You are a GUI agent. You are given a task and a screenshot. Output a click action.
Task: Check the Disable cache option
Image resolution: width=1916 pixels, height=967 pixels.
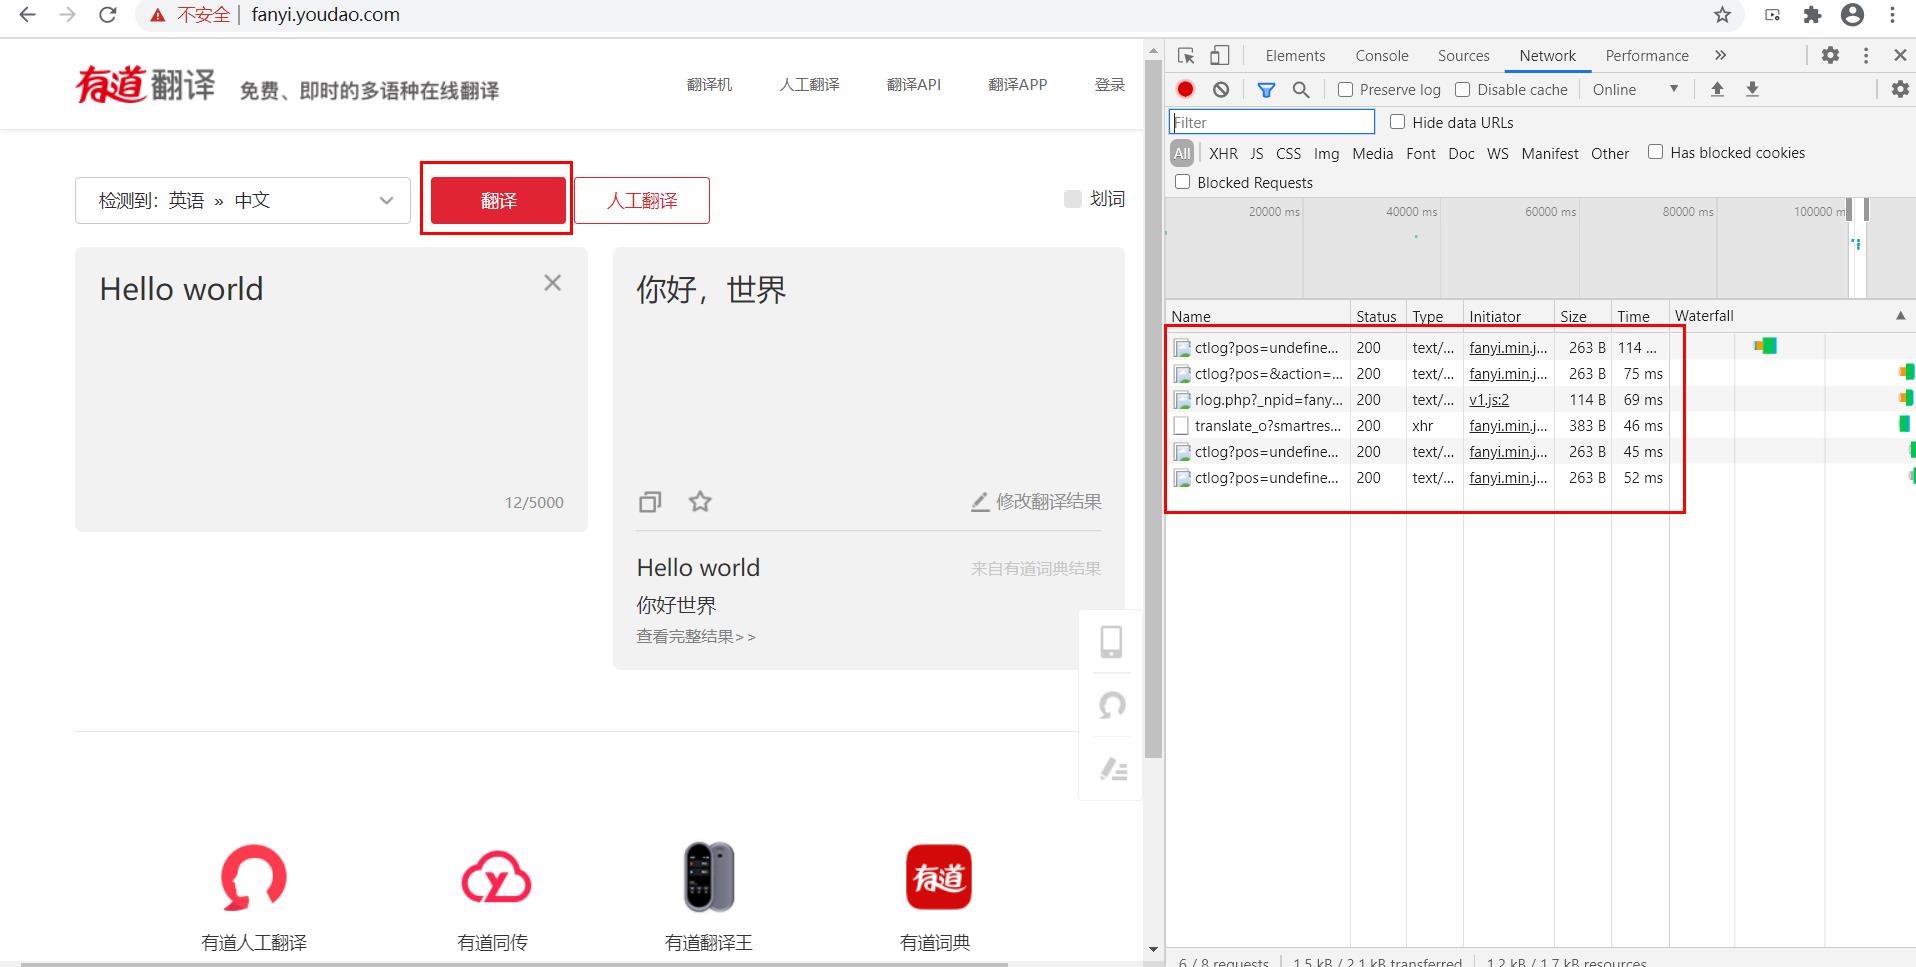(x=1463, y=90)
